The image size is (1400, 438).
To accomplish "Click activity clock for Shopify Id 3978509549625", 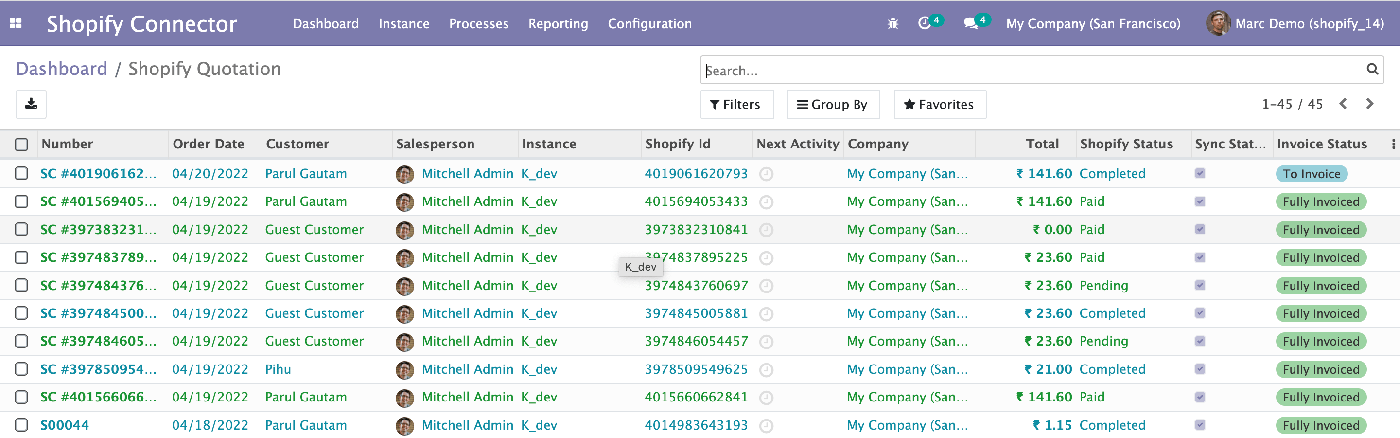I will (x=766, y=370).
